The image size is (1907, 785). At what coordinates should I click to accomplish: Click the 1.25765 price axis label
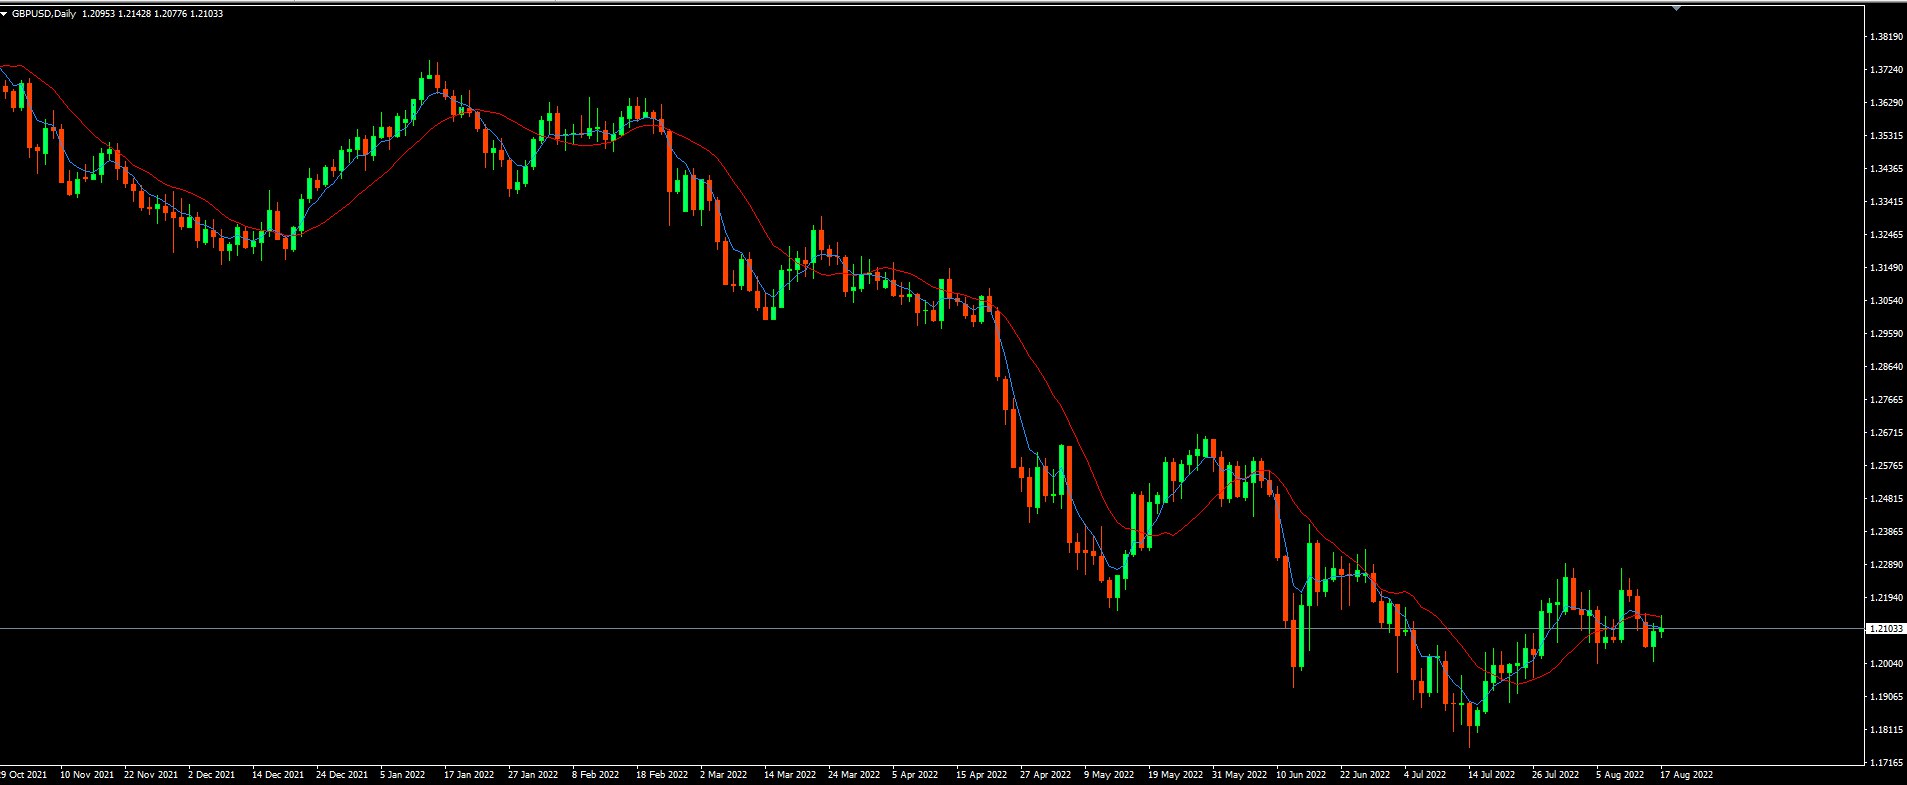(x=1885, y=466)
